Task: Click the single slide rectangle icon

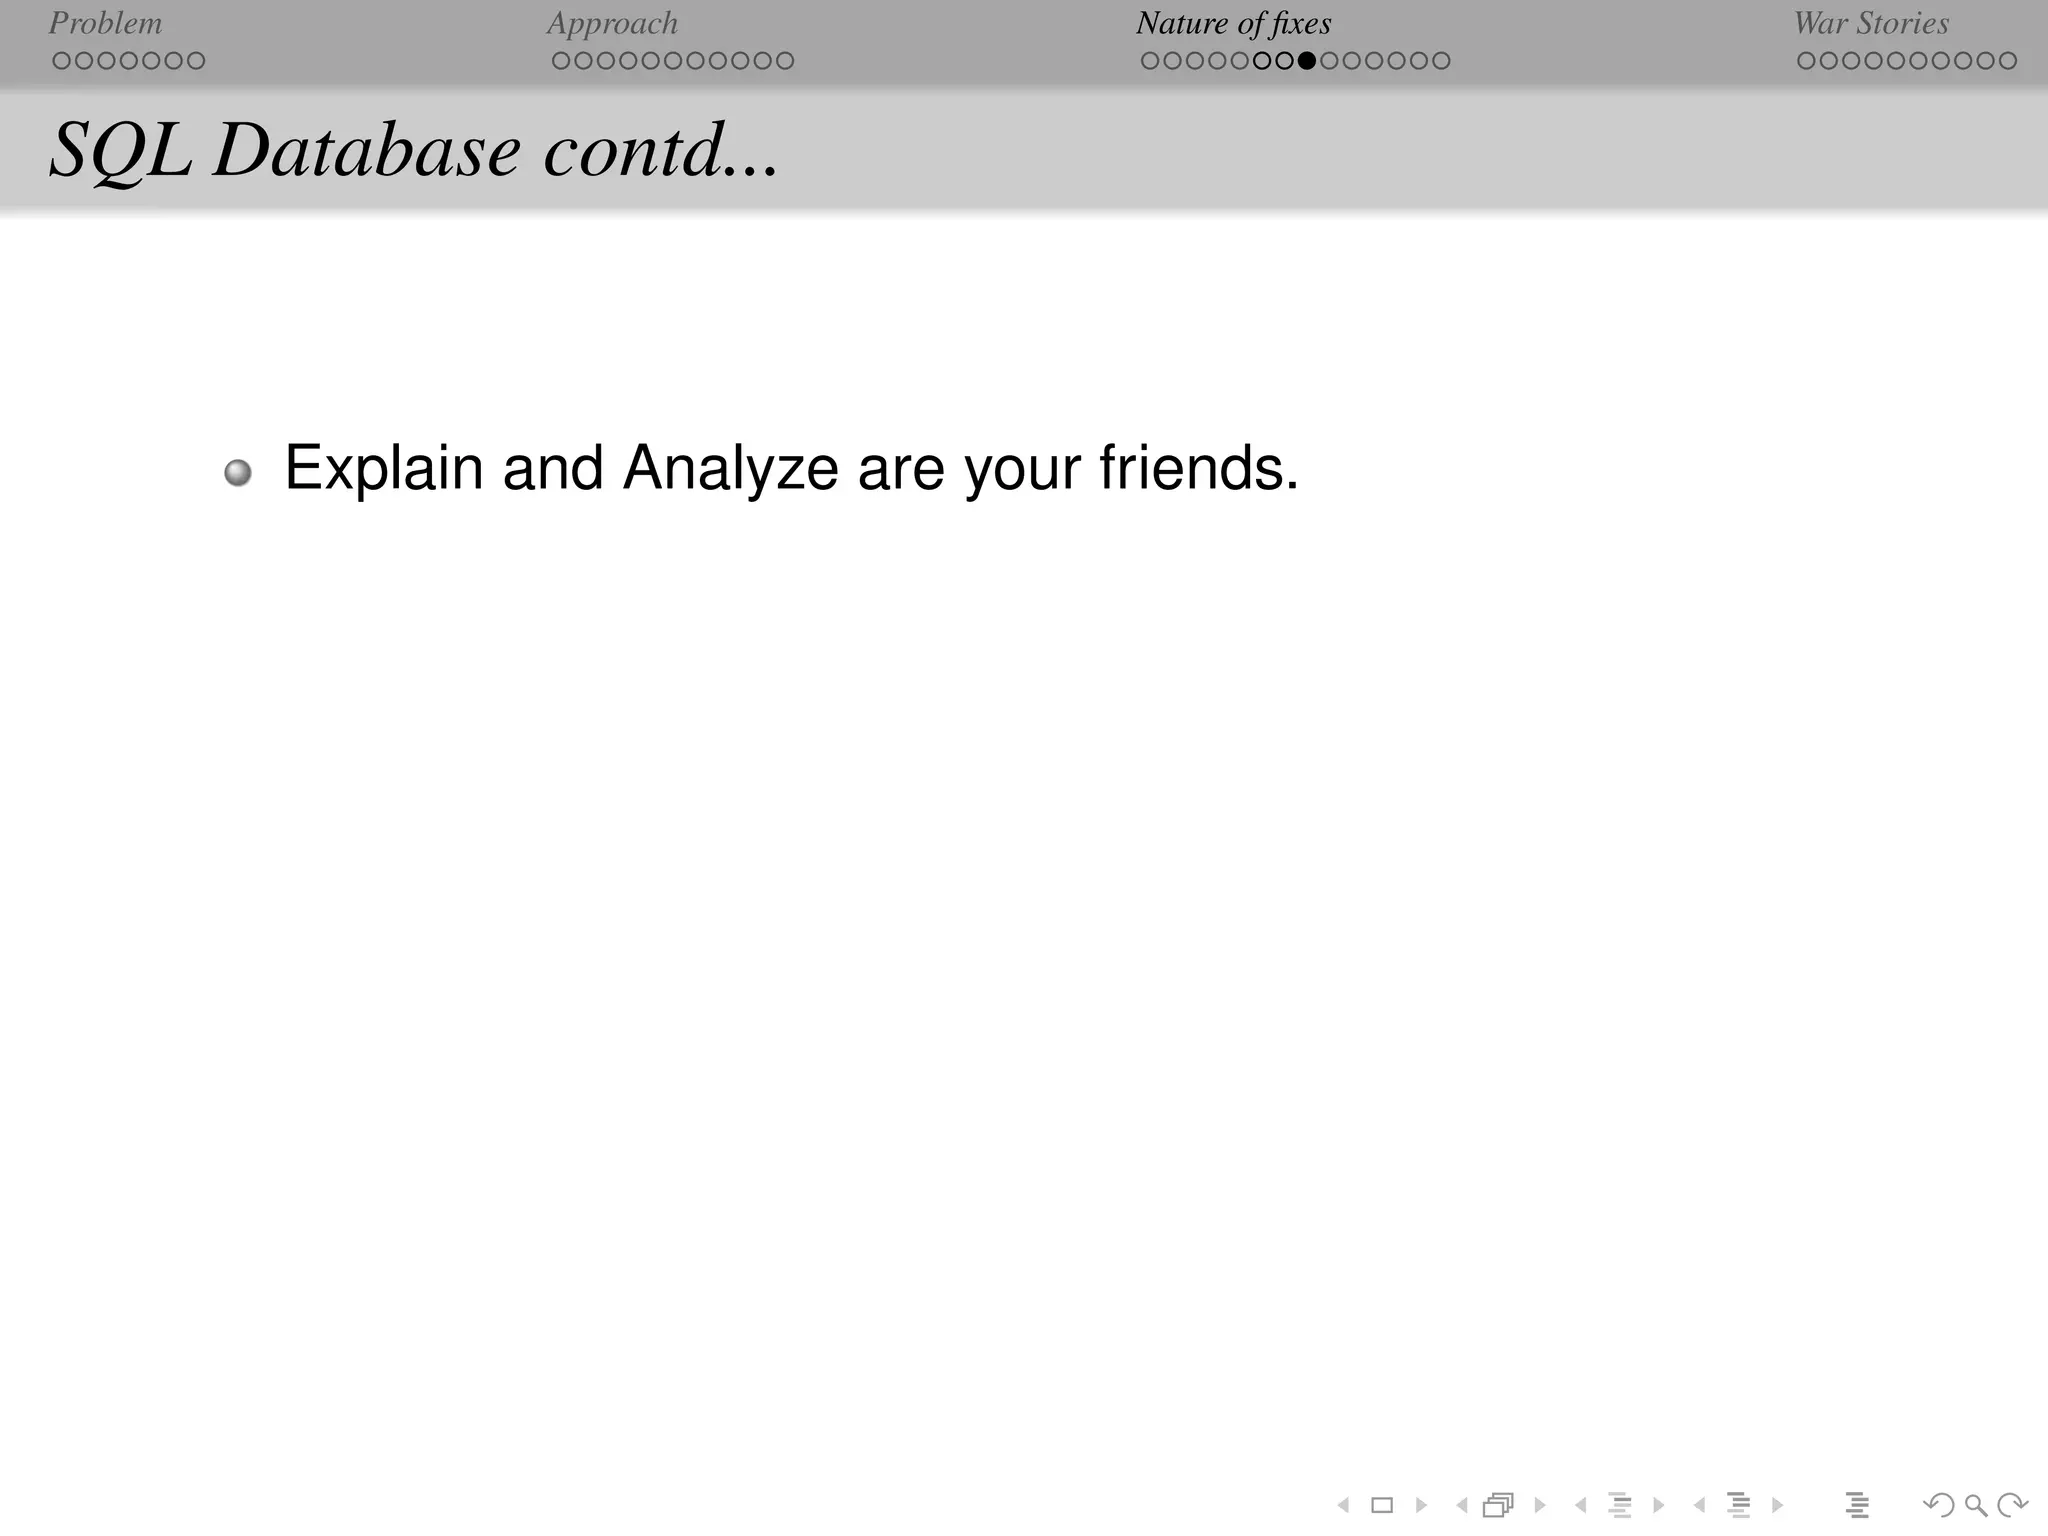Action: 1382,1505
